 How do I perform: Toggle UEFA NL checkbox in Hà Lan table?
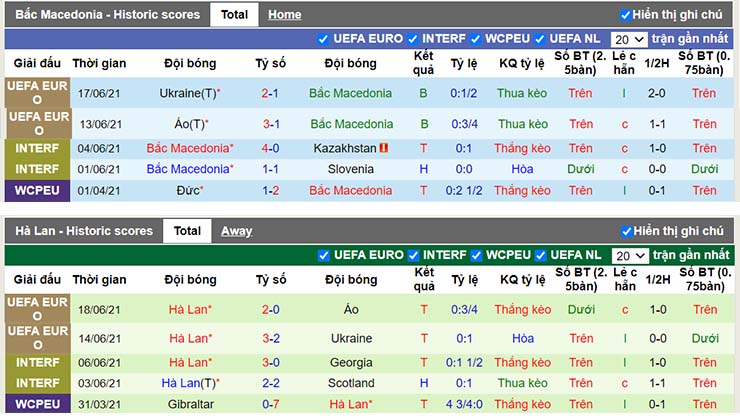(x=541, y=256)
